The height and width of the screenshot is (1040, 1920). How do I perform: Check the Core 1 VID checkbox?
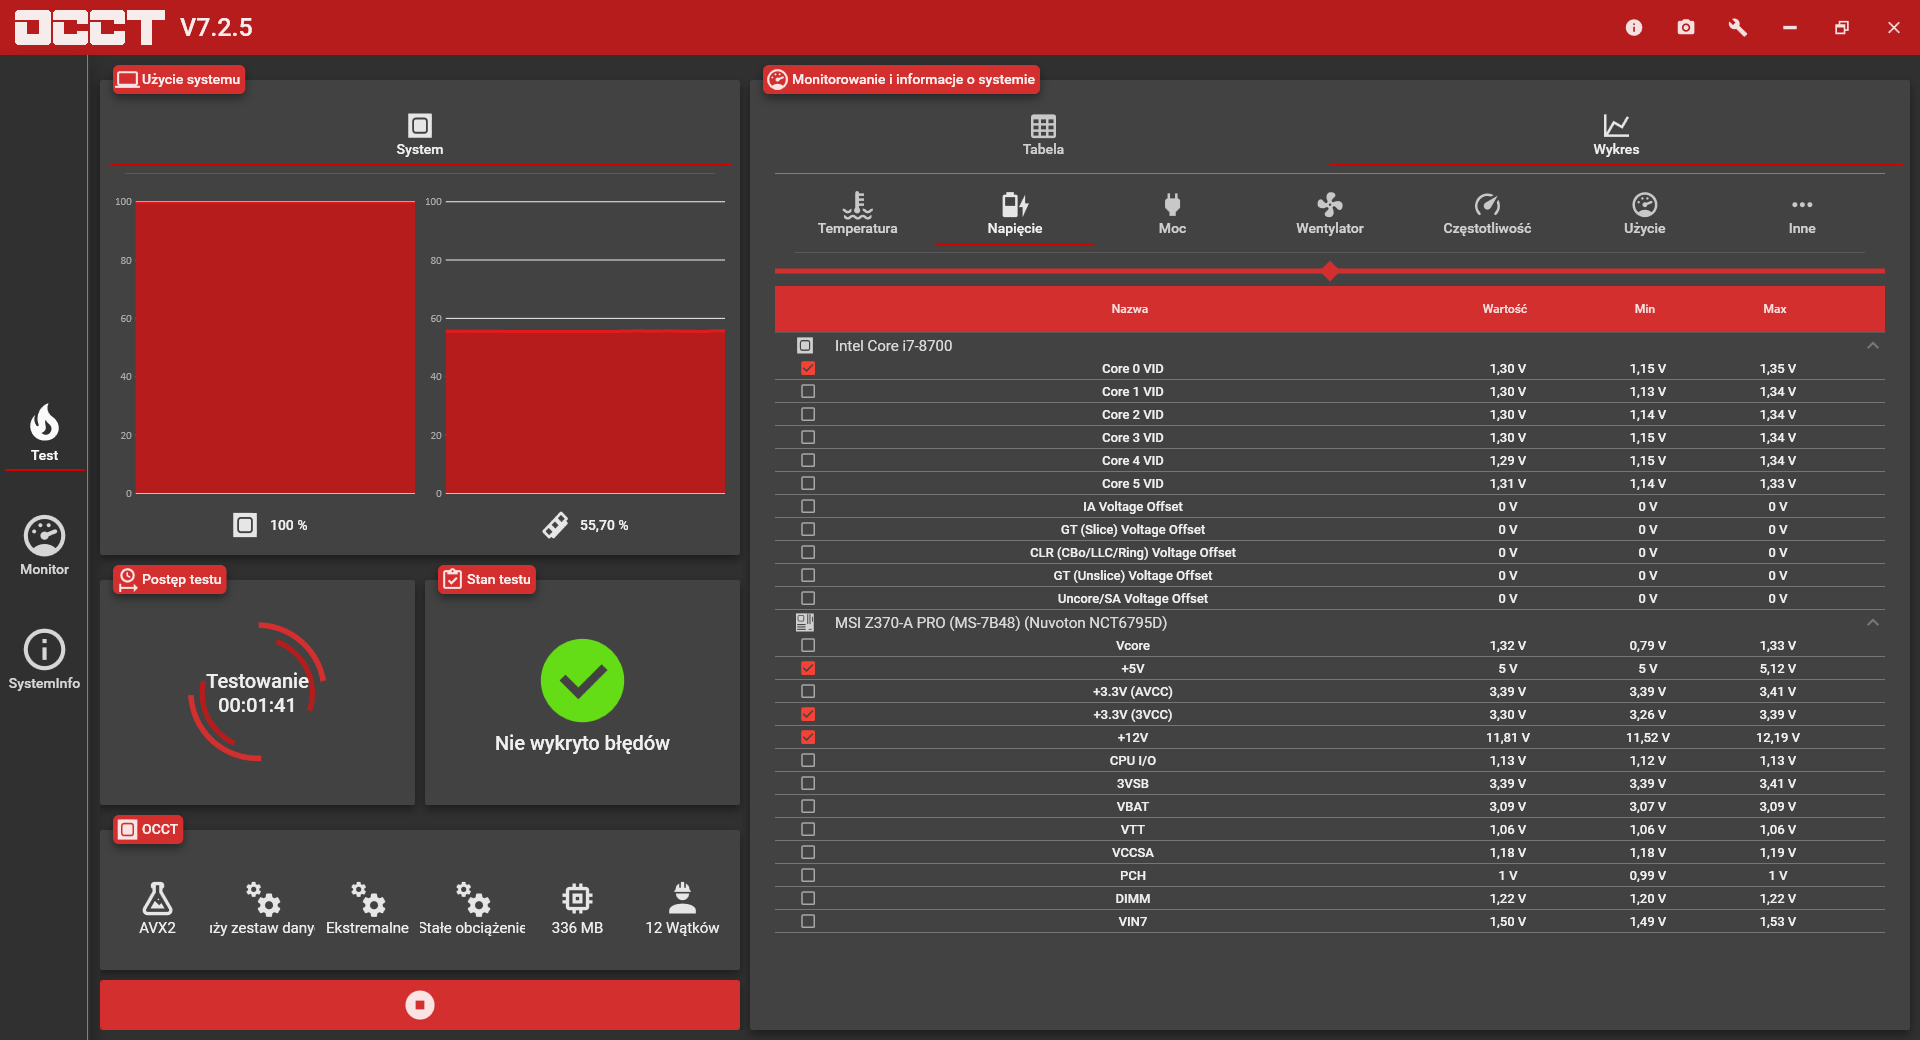pos(808,391)
